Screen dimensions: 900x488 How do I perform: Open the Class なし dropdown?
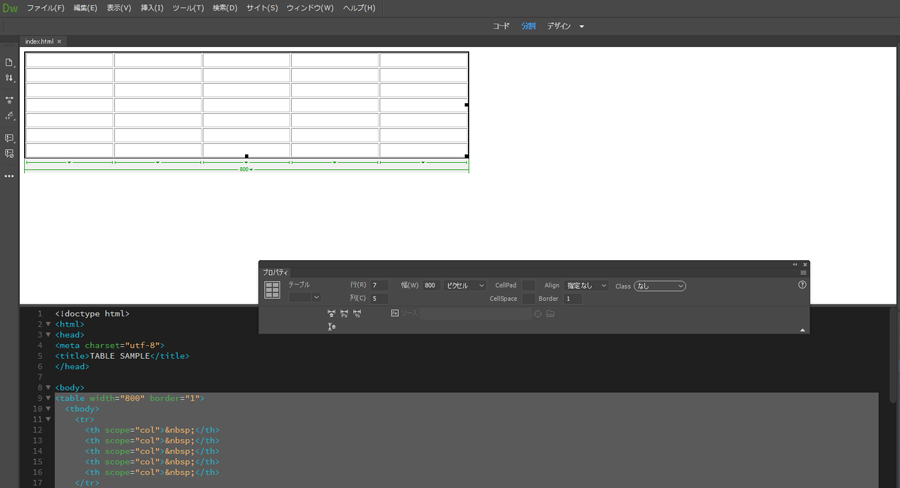(660, 286)
